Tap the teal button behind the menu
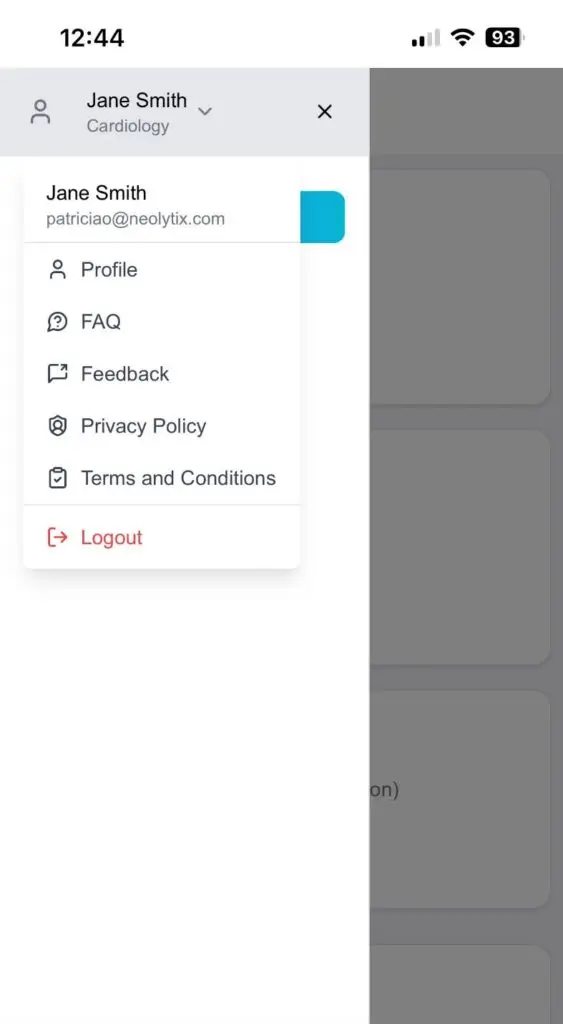 322,217
